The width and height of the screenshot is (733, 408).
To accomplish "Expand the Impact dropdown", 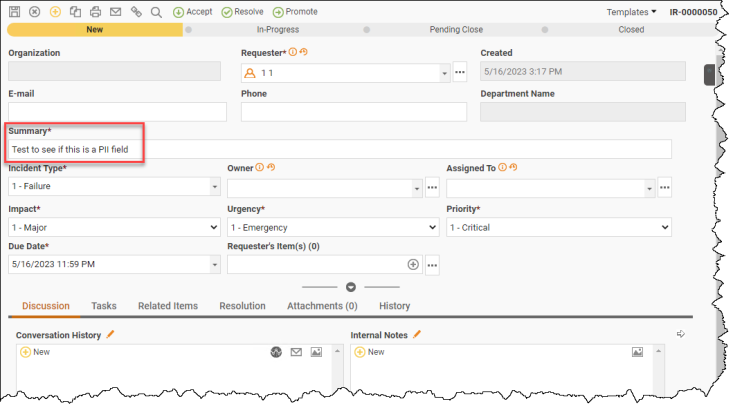I will [x=114, y=228].
